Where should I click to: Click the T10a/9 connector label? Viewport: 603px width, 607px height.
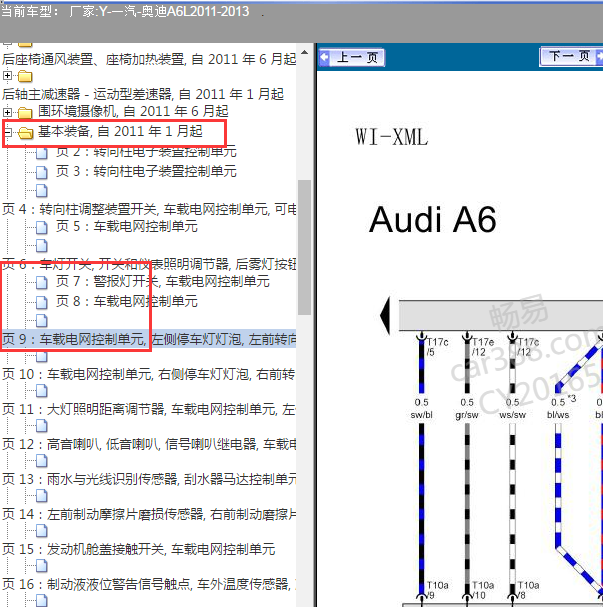point(437,590)
